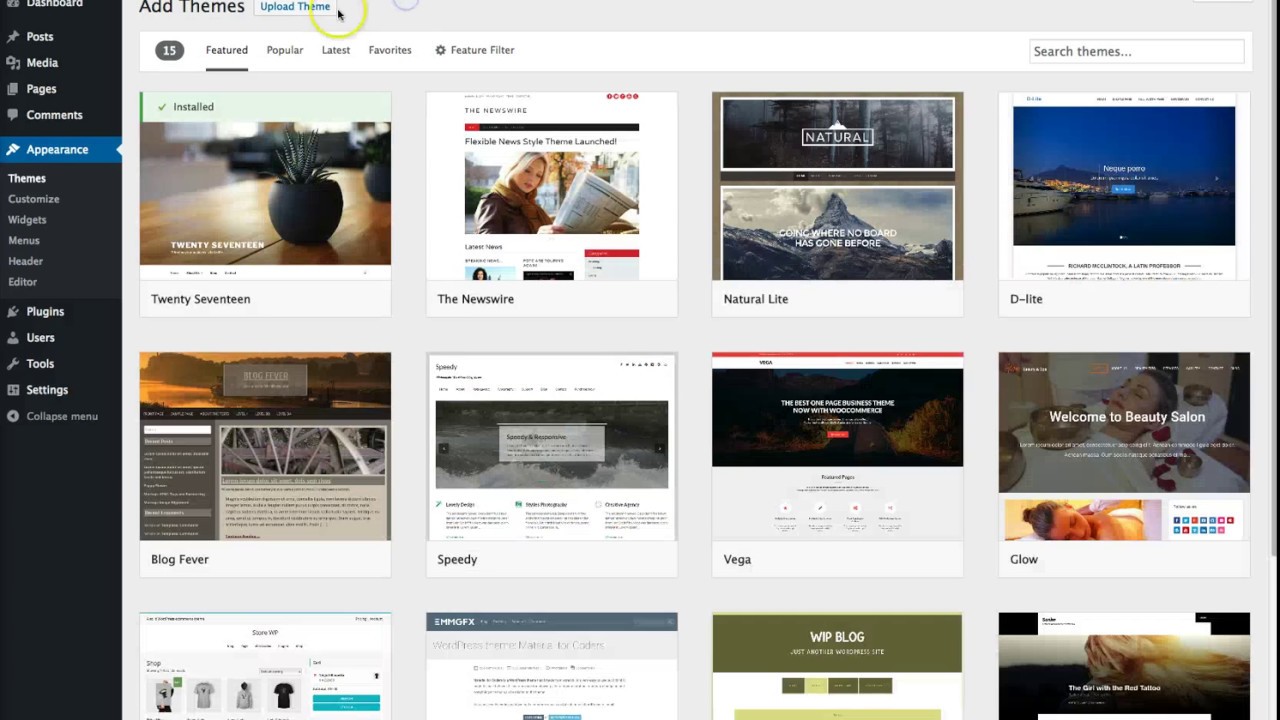
Task: Click the Media icon in sidebar
Action: point(12,62)
